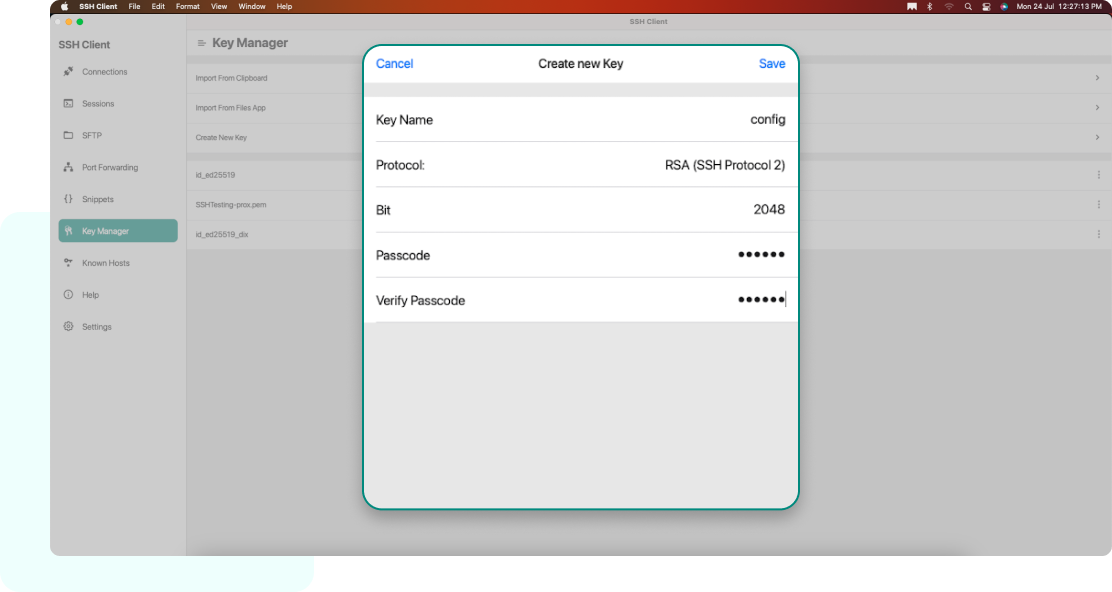Viewport: 1112px width, 592px height.
Task: Open the three-dot menu for SSHTesting-prox.pem
Action: click(1098, 205)
